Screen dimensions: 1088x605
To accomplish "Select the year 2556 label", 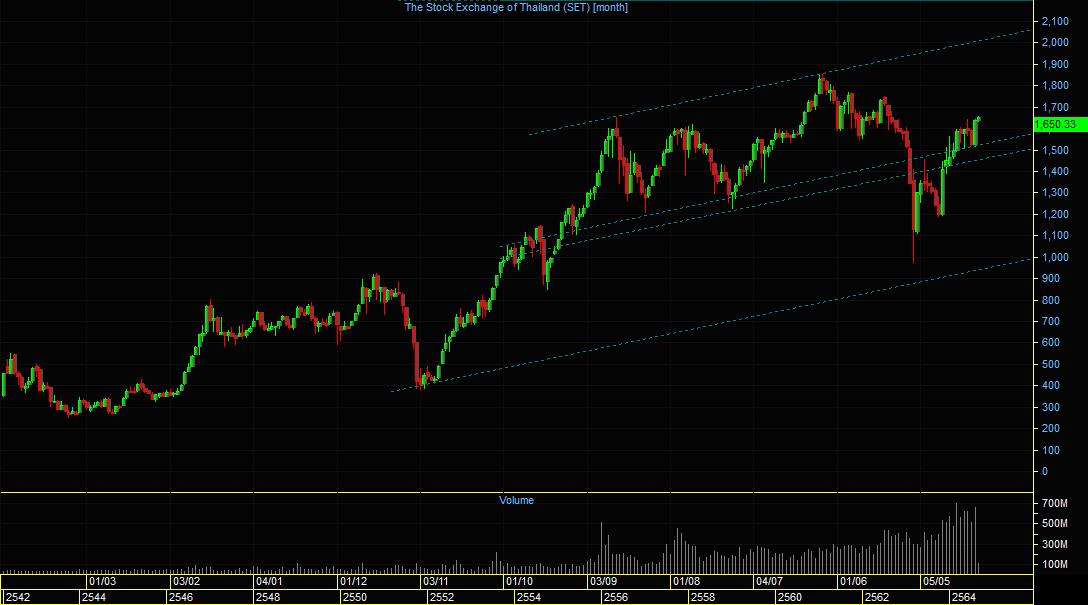I will click(615, 597).
